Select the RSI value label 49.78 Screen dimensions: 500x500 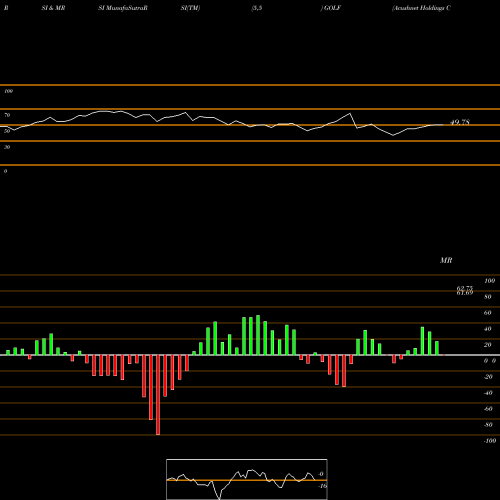[x=460, y=122]
